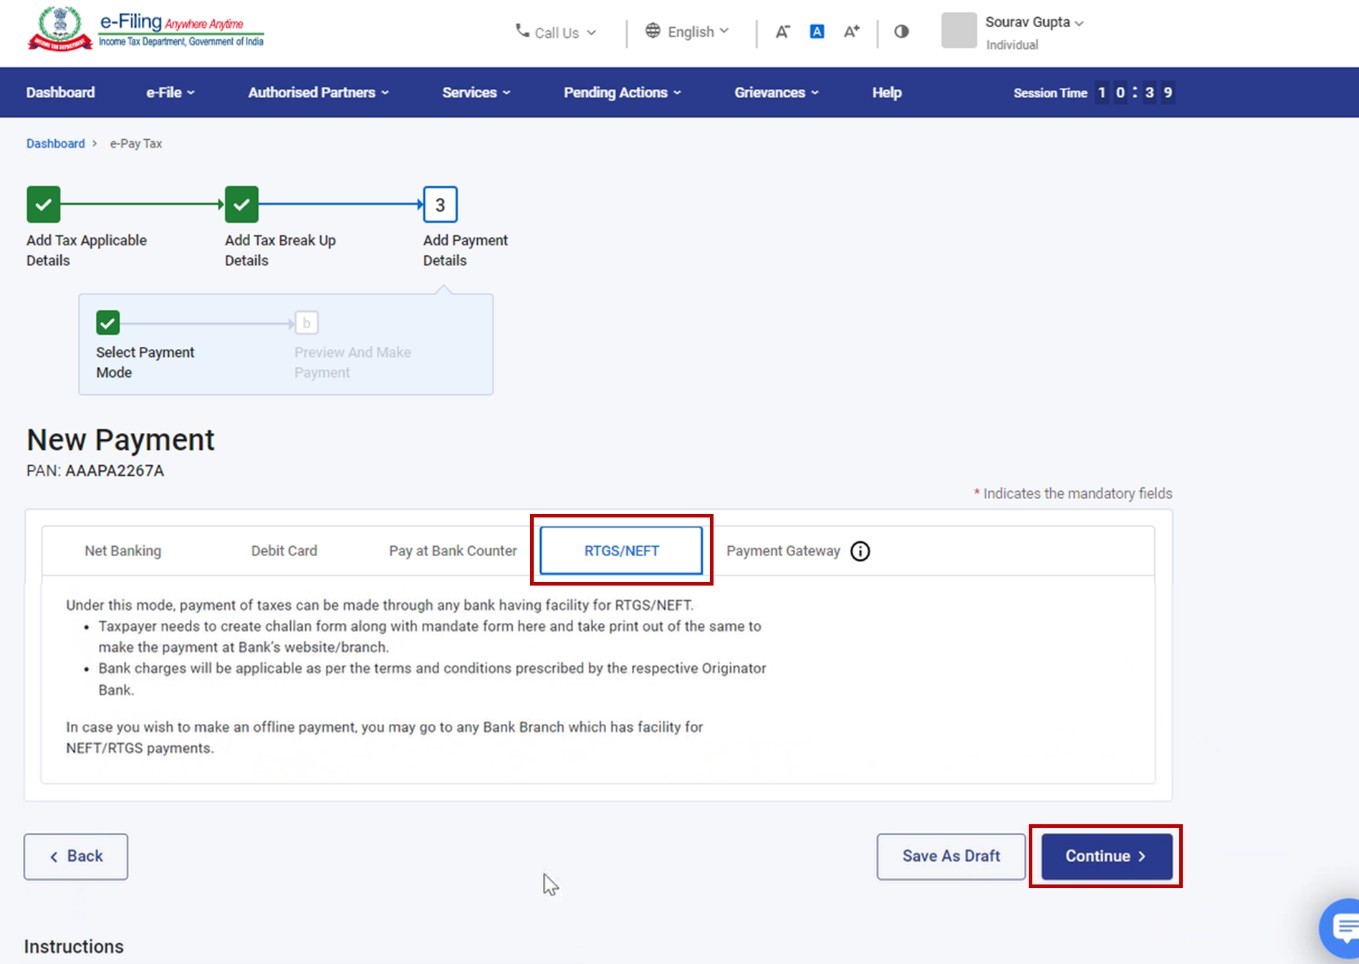Select the Pay at Bank Counter tab

452,550
